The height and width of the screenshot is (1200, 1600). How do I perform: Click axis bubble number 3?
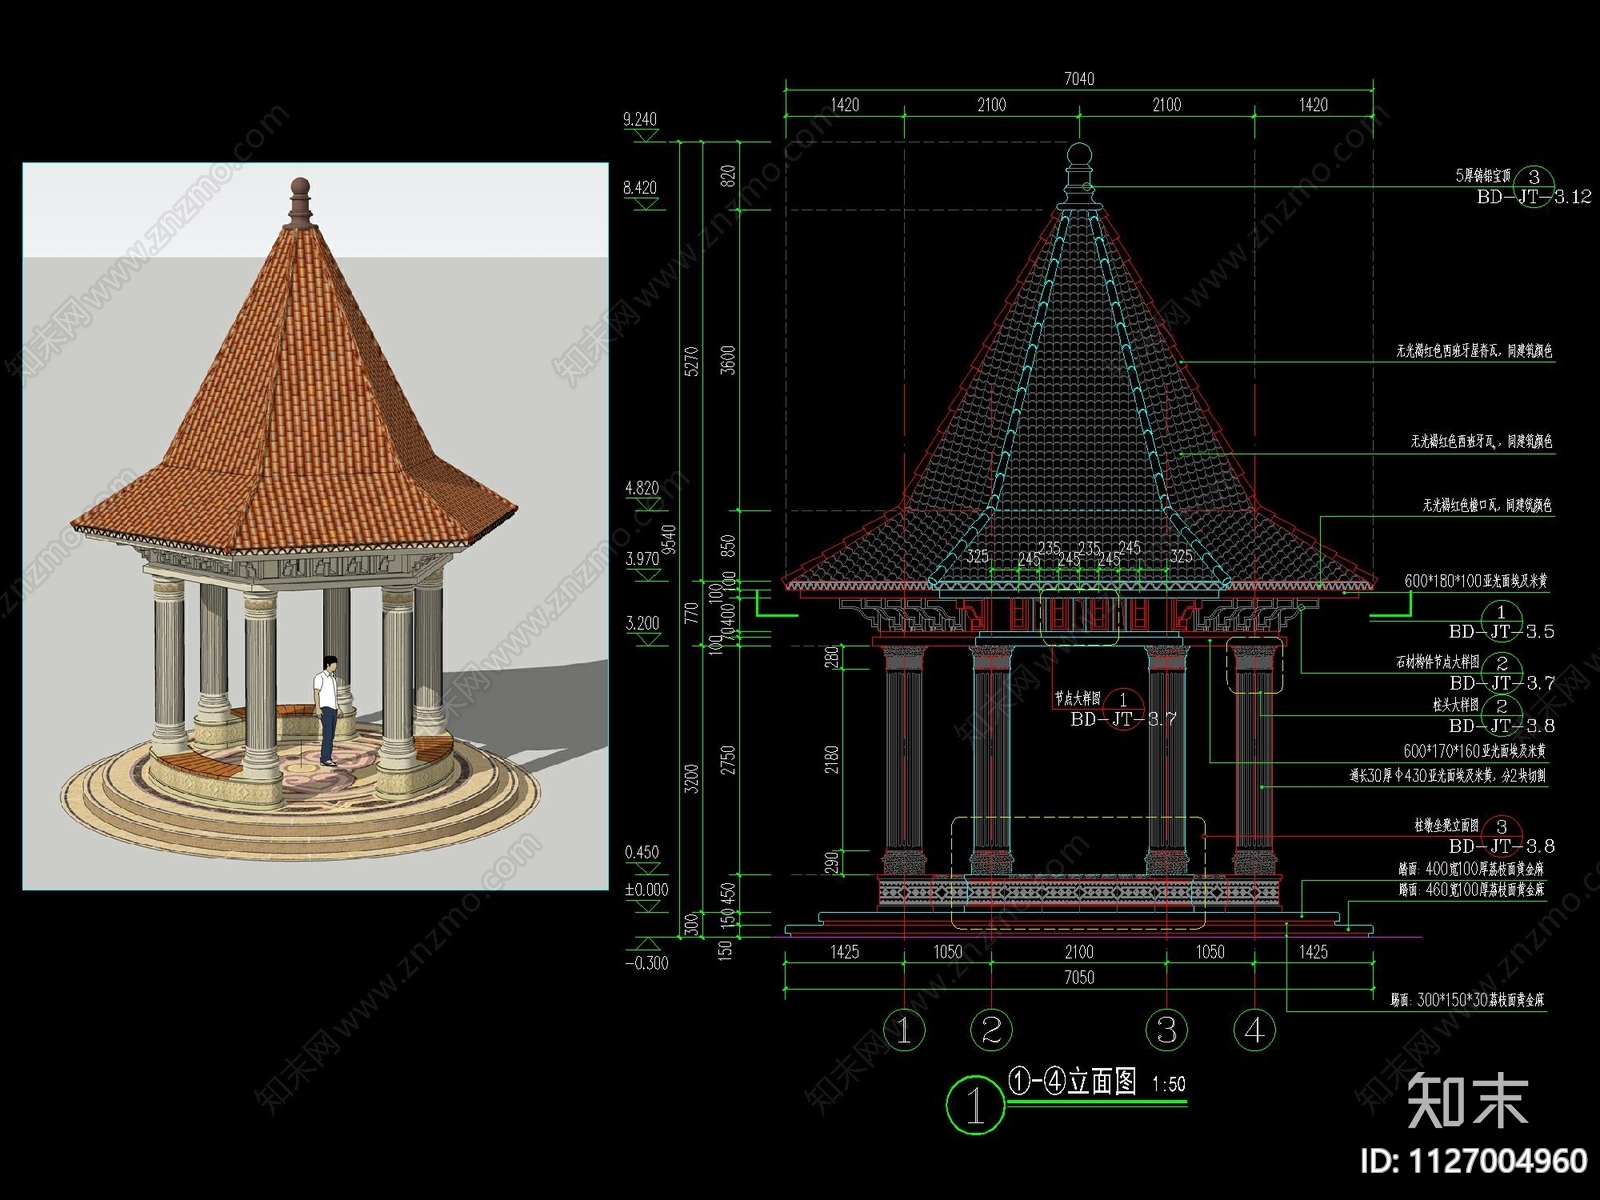click(1166, 1029)
